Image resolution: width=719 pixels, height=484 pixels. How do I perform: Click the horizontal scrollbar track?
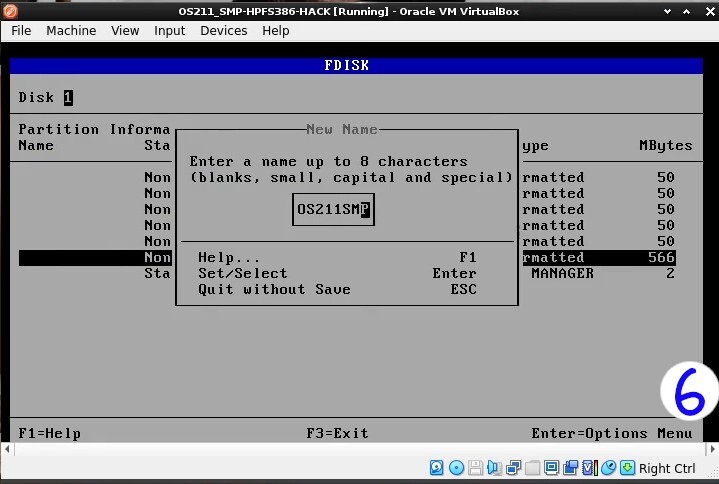tap(360, 449)
